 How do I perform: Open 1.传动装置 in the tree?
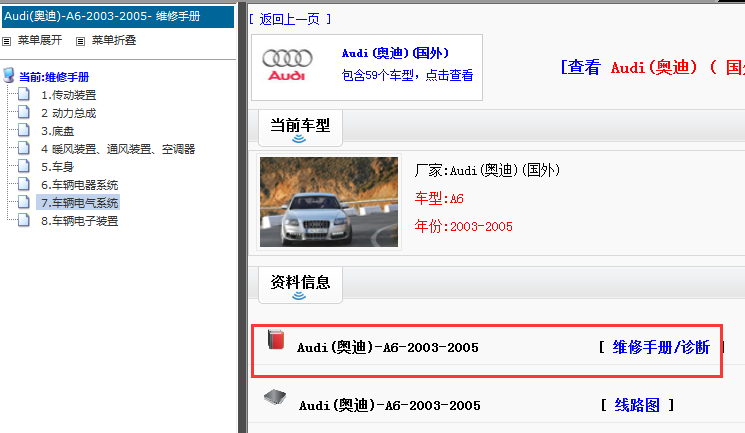pos(68,95)
